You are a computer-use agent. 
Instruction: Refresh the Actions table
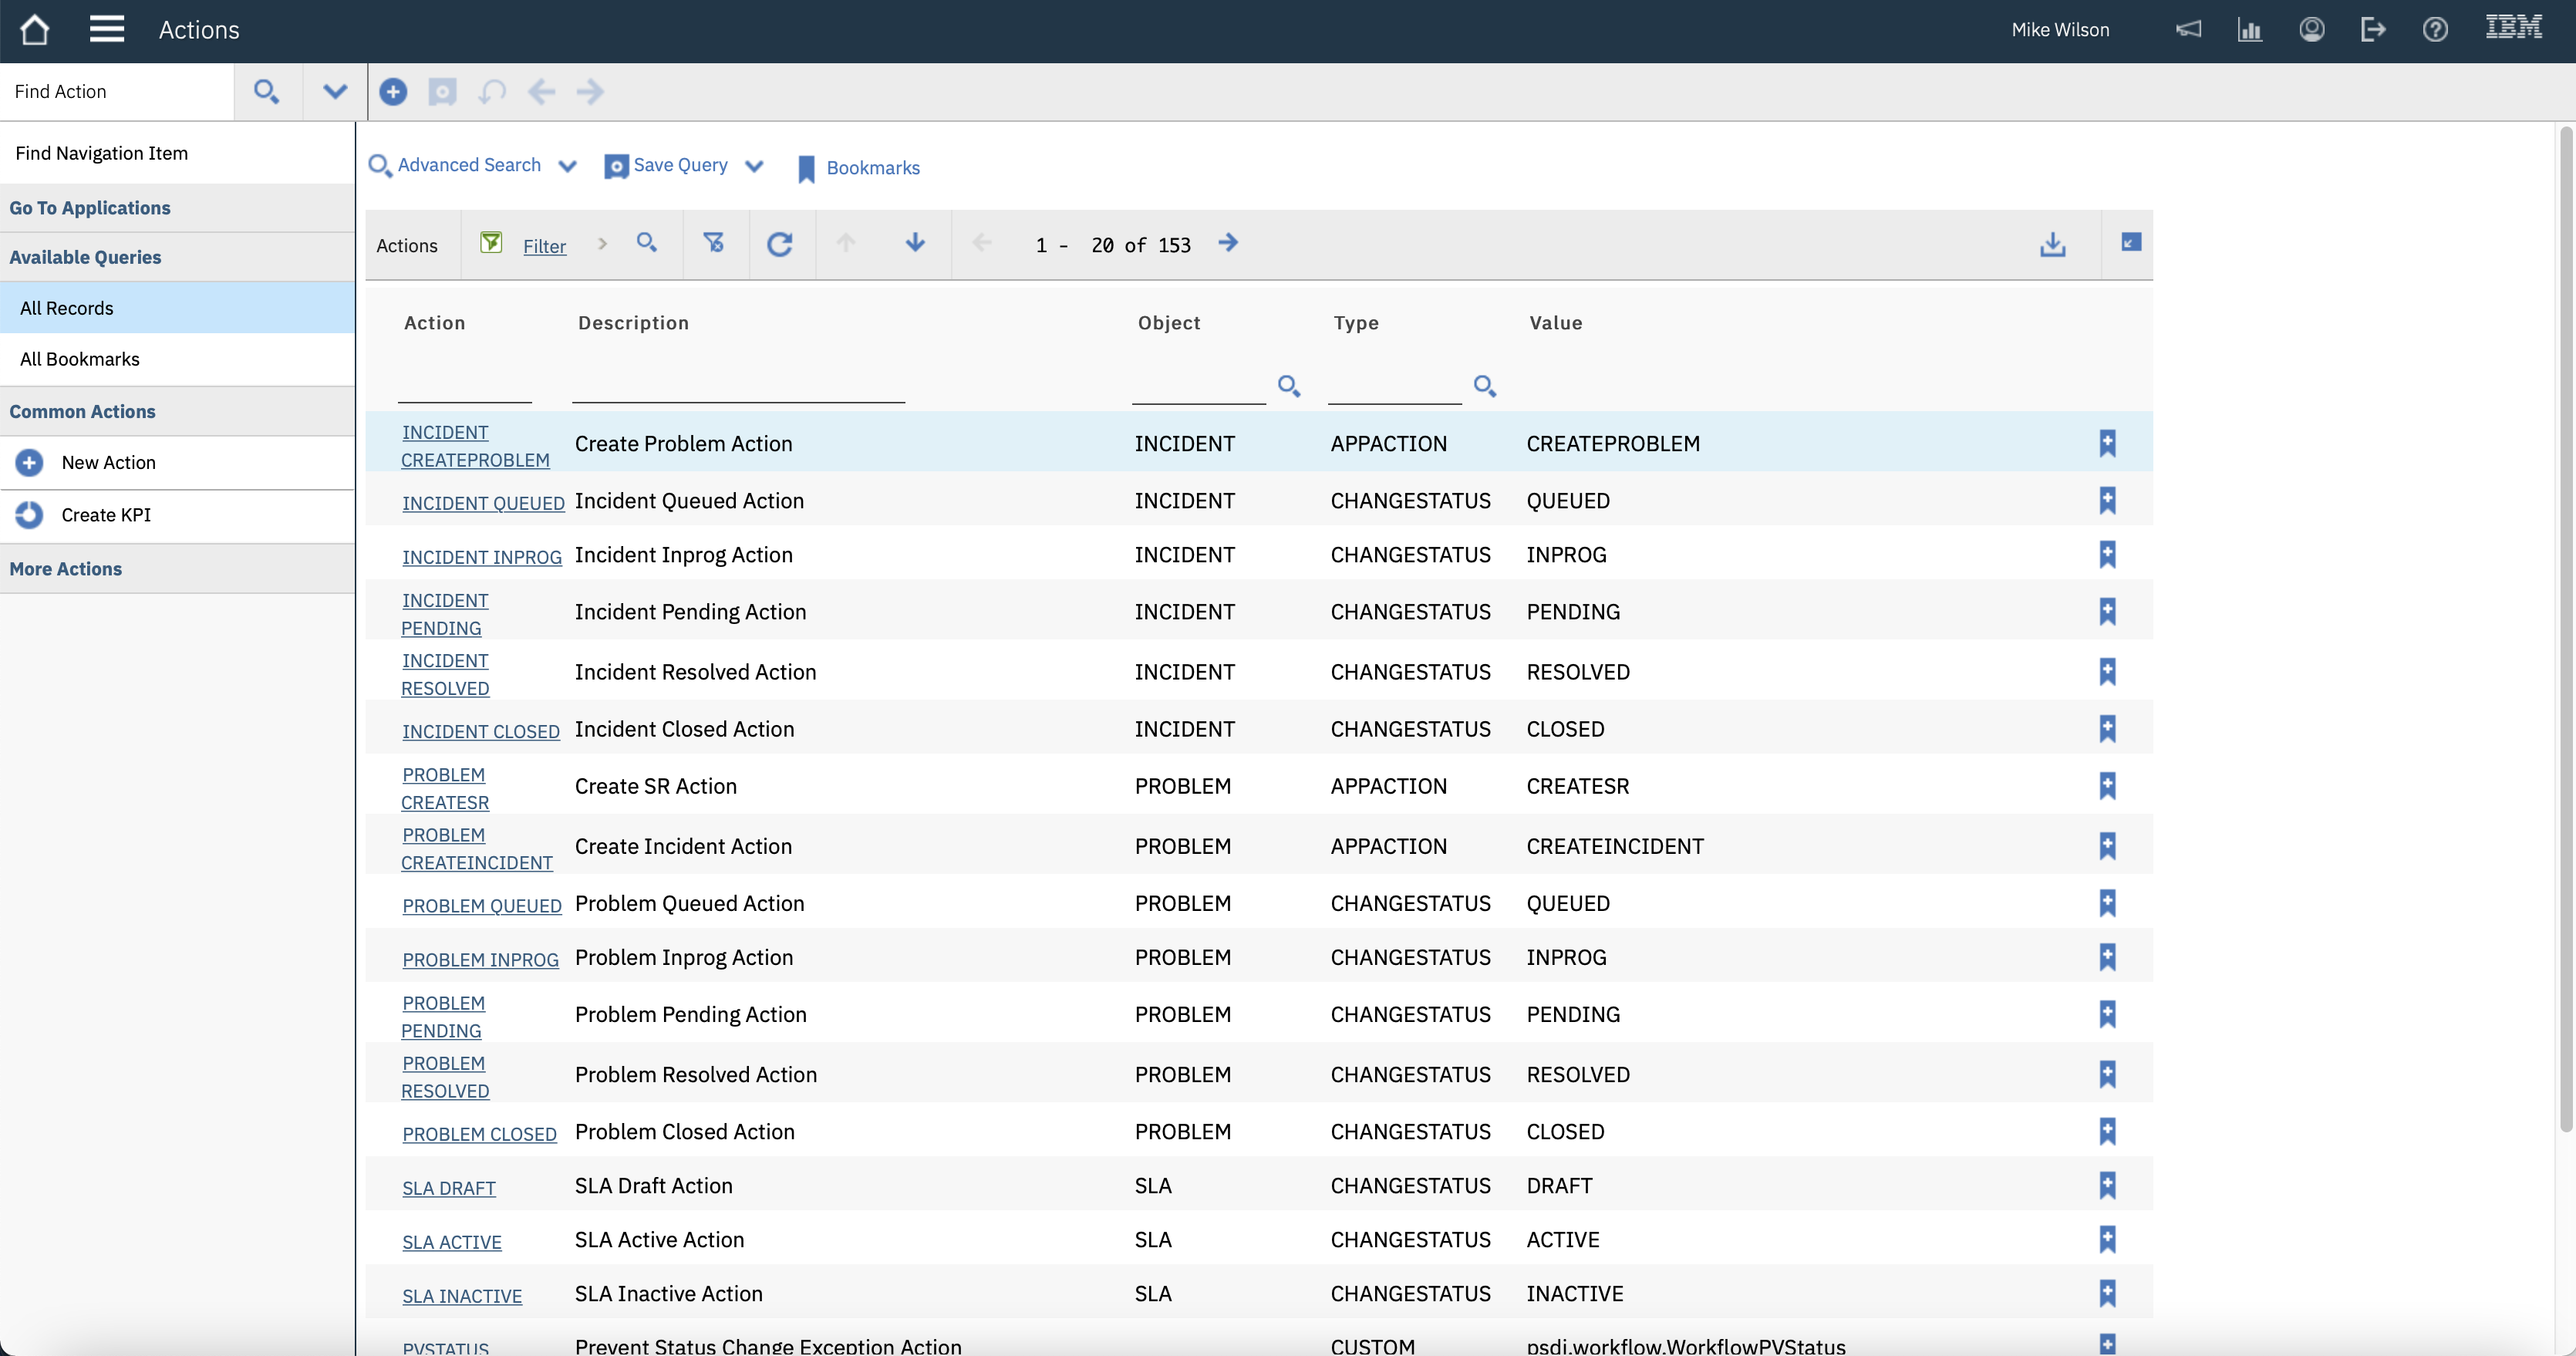click(779, 244)
